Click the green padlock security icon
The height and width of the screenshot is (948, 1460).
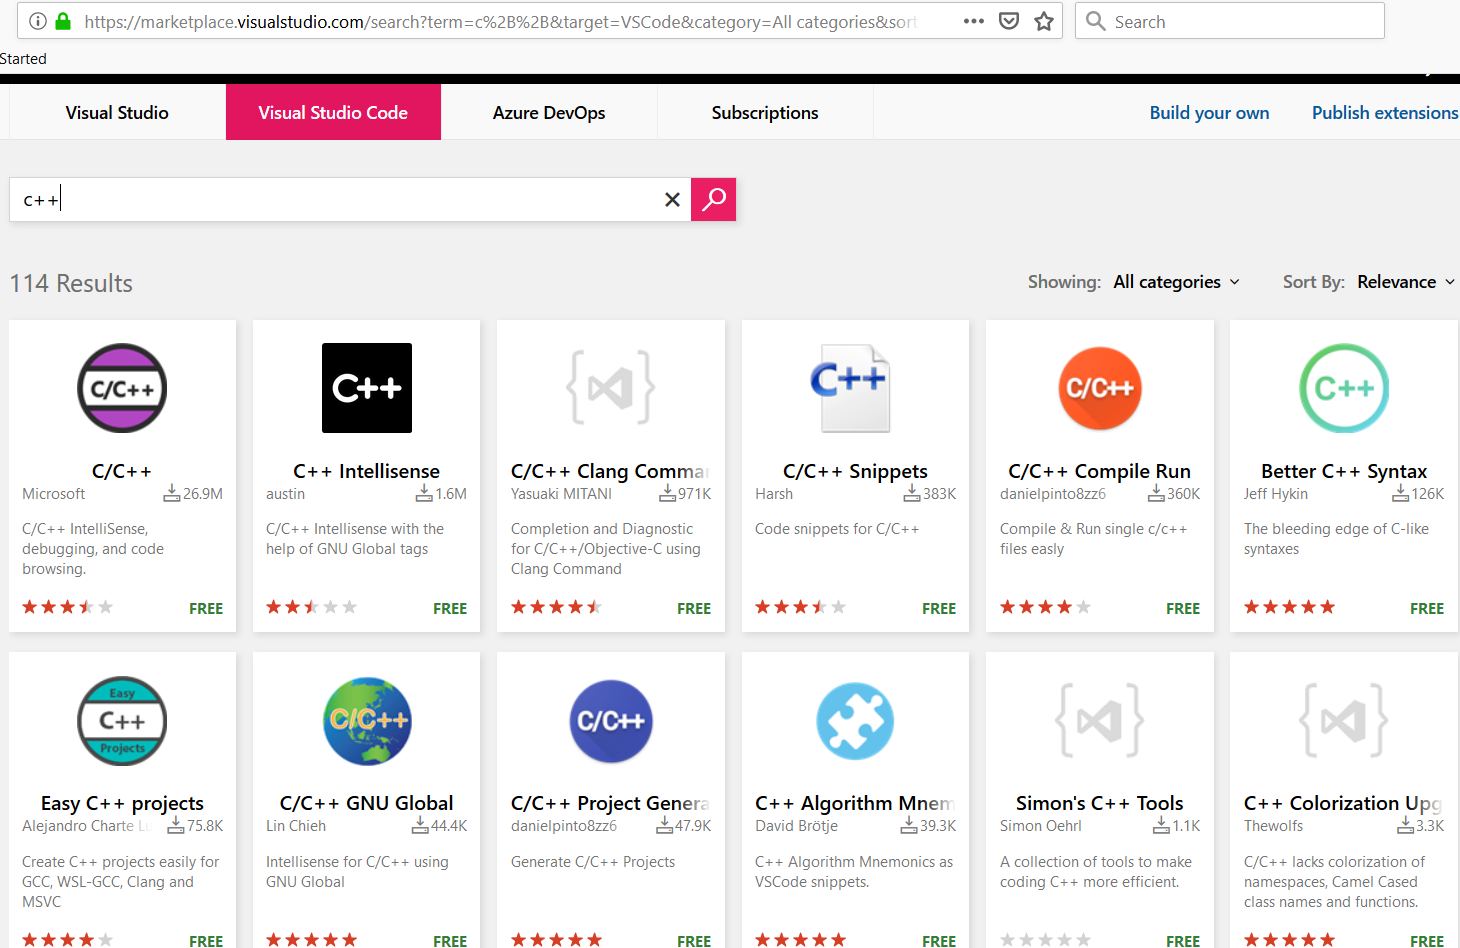coord(63,21)
